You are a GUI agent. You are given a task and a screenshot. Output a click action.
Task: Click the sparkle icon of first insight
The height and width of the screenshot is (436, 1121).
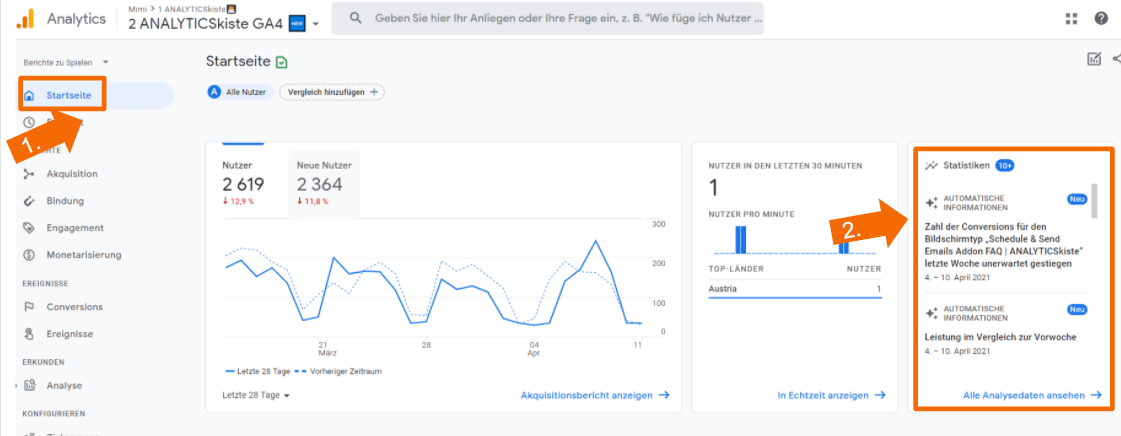[932, 203]
